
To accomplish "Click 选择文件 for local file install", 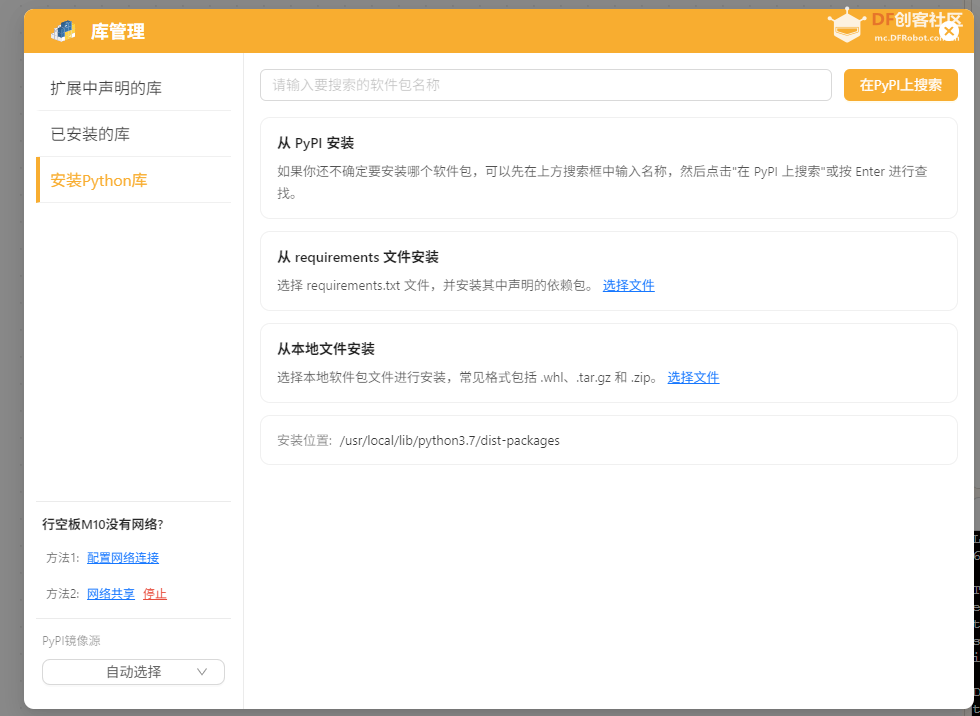I will coord(693,377).
